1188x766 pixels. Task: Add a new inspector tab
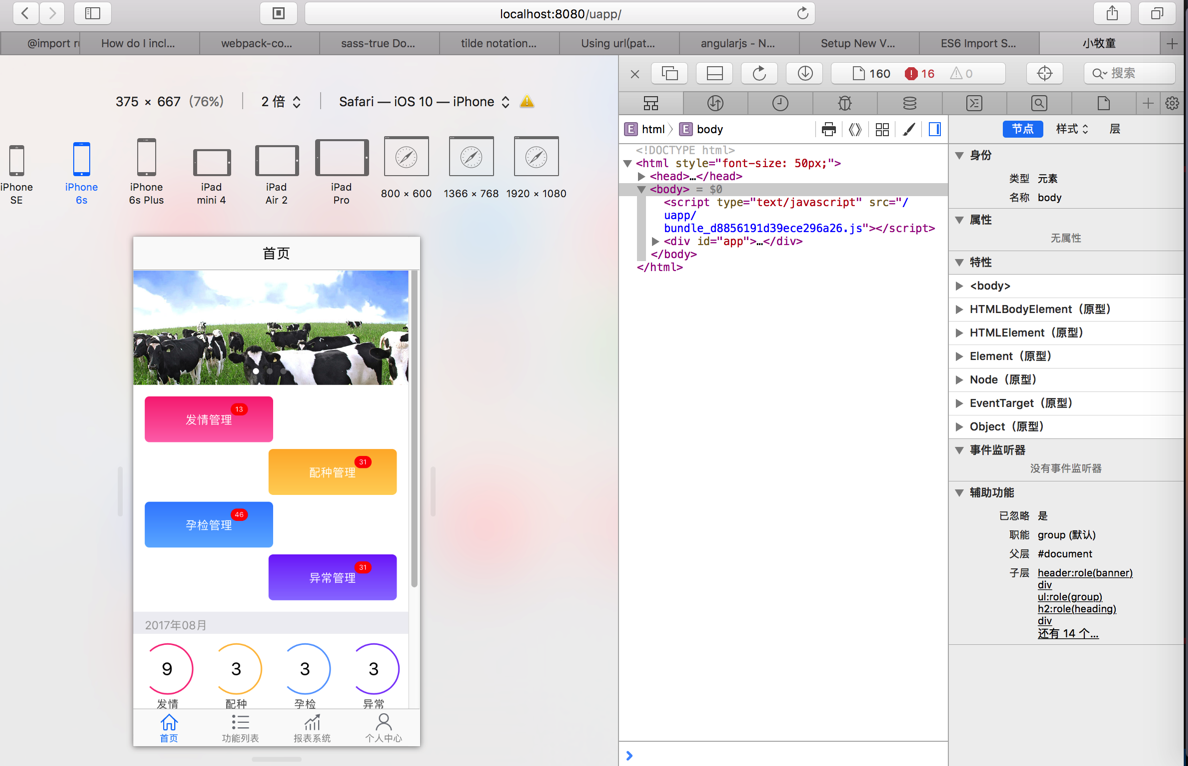pos(1148,103)
